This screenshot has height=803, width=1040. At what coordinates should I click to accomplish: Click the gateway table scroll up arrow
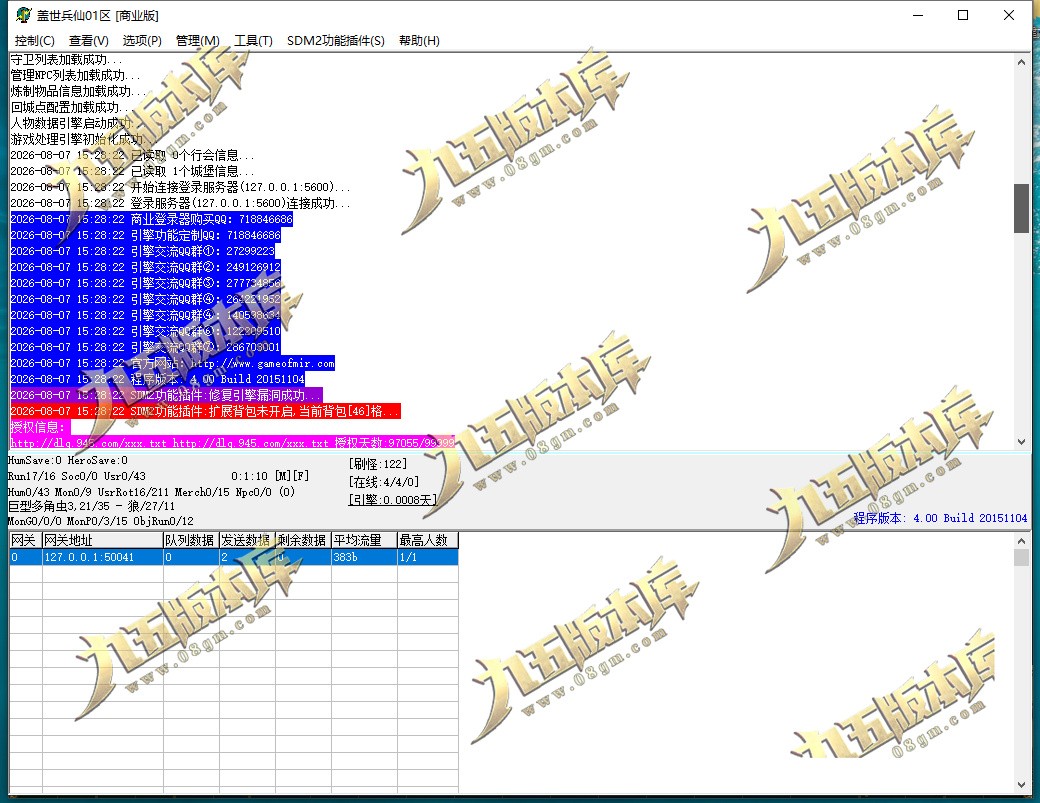1021,541
